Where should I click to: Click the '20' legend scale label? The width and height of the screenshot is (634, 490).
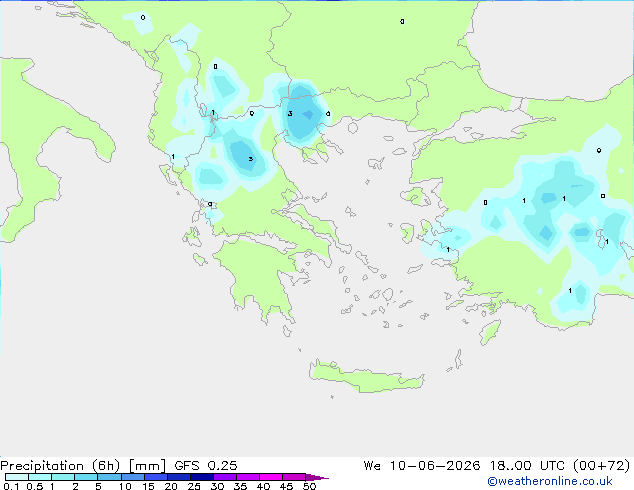[171, 486]
